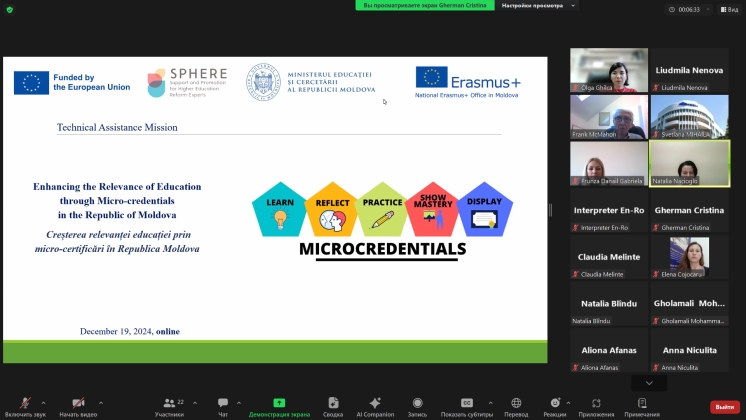
Task: Click the red Выйти leave button
Action: [x=723, y=407]
